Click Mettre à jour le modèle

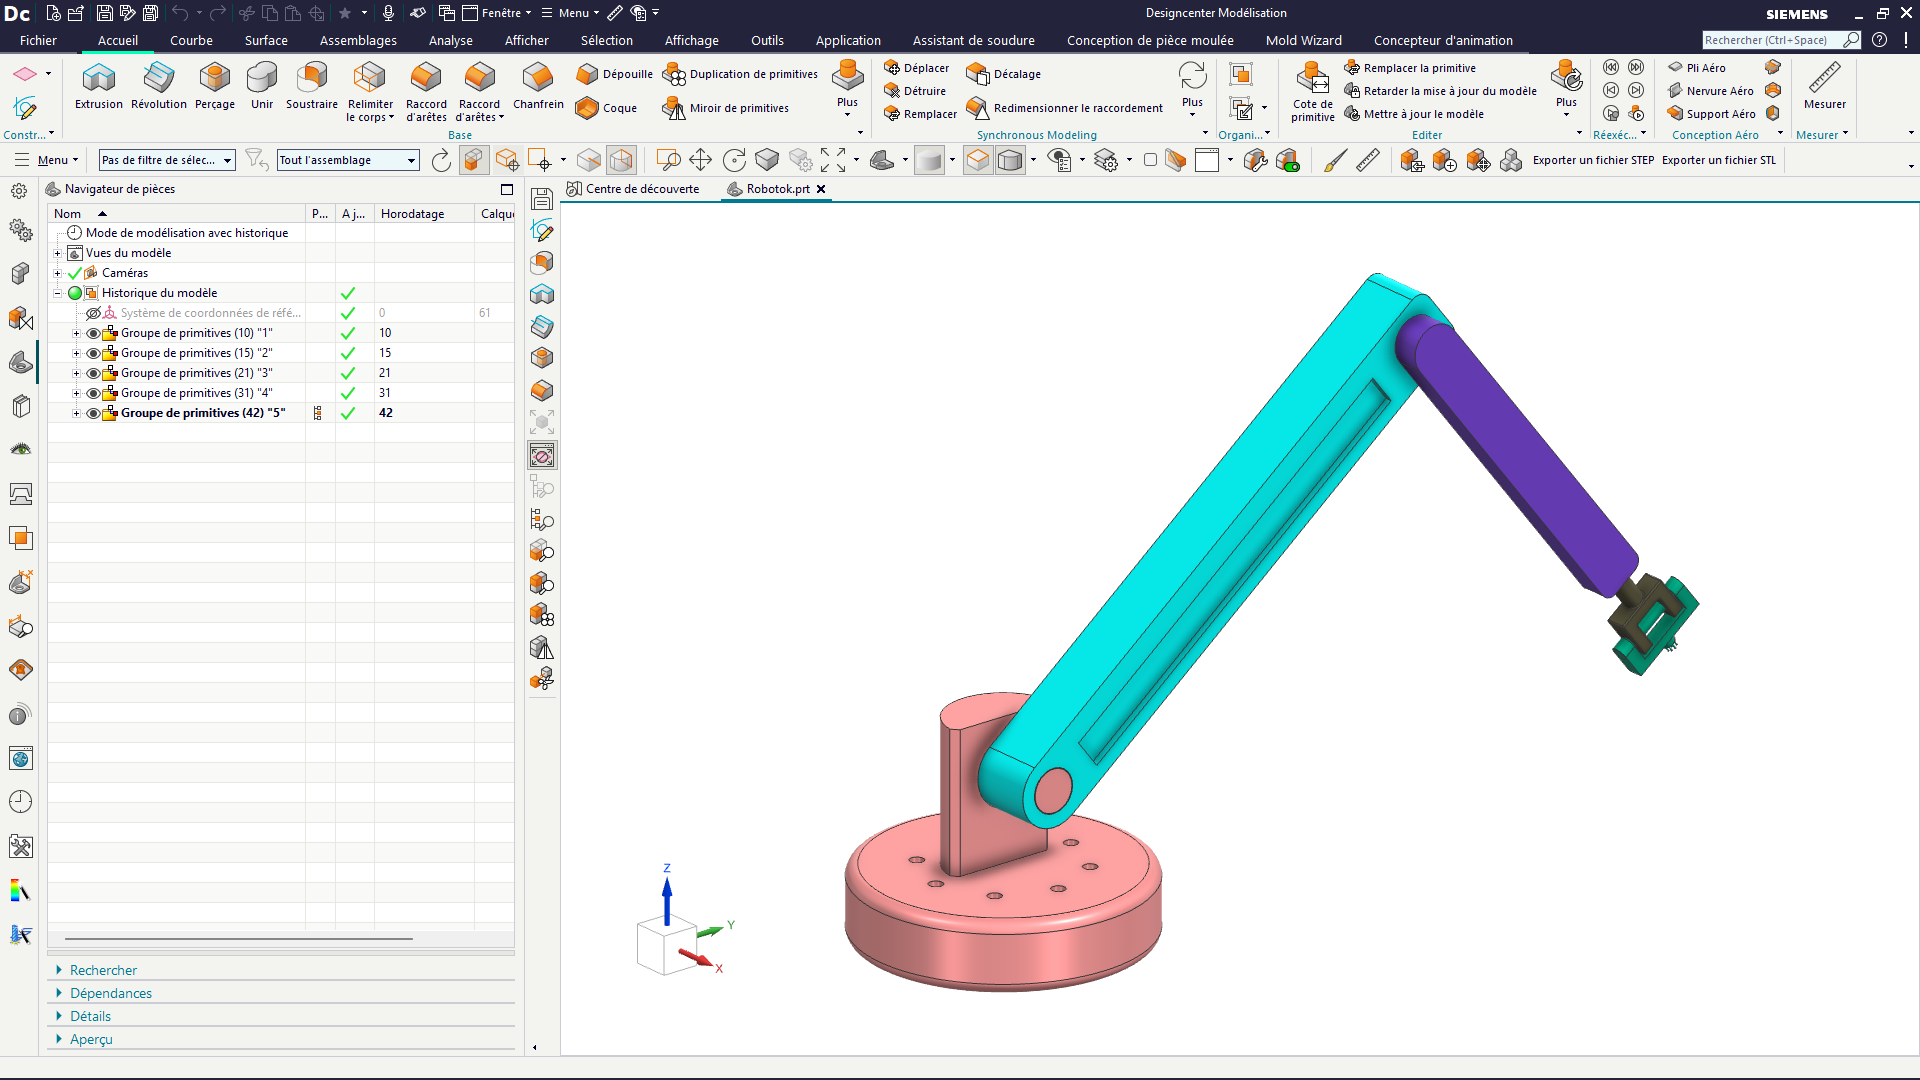tap(1414, 114)
